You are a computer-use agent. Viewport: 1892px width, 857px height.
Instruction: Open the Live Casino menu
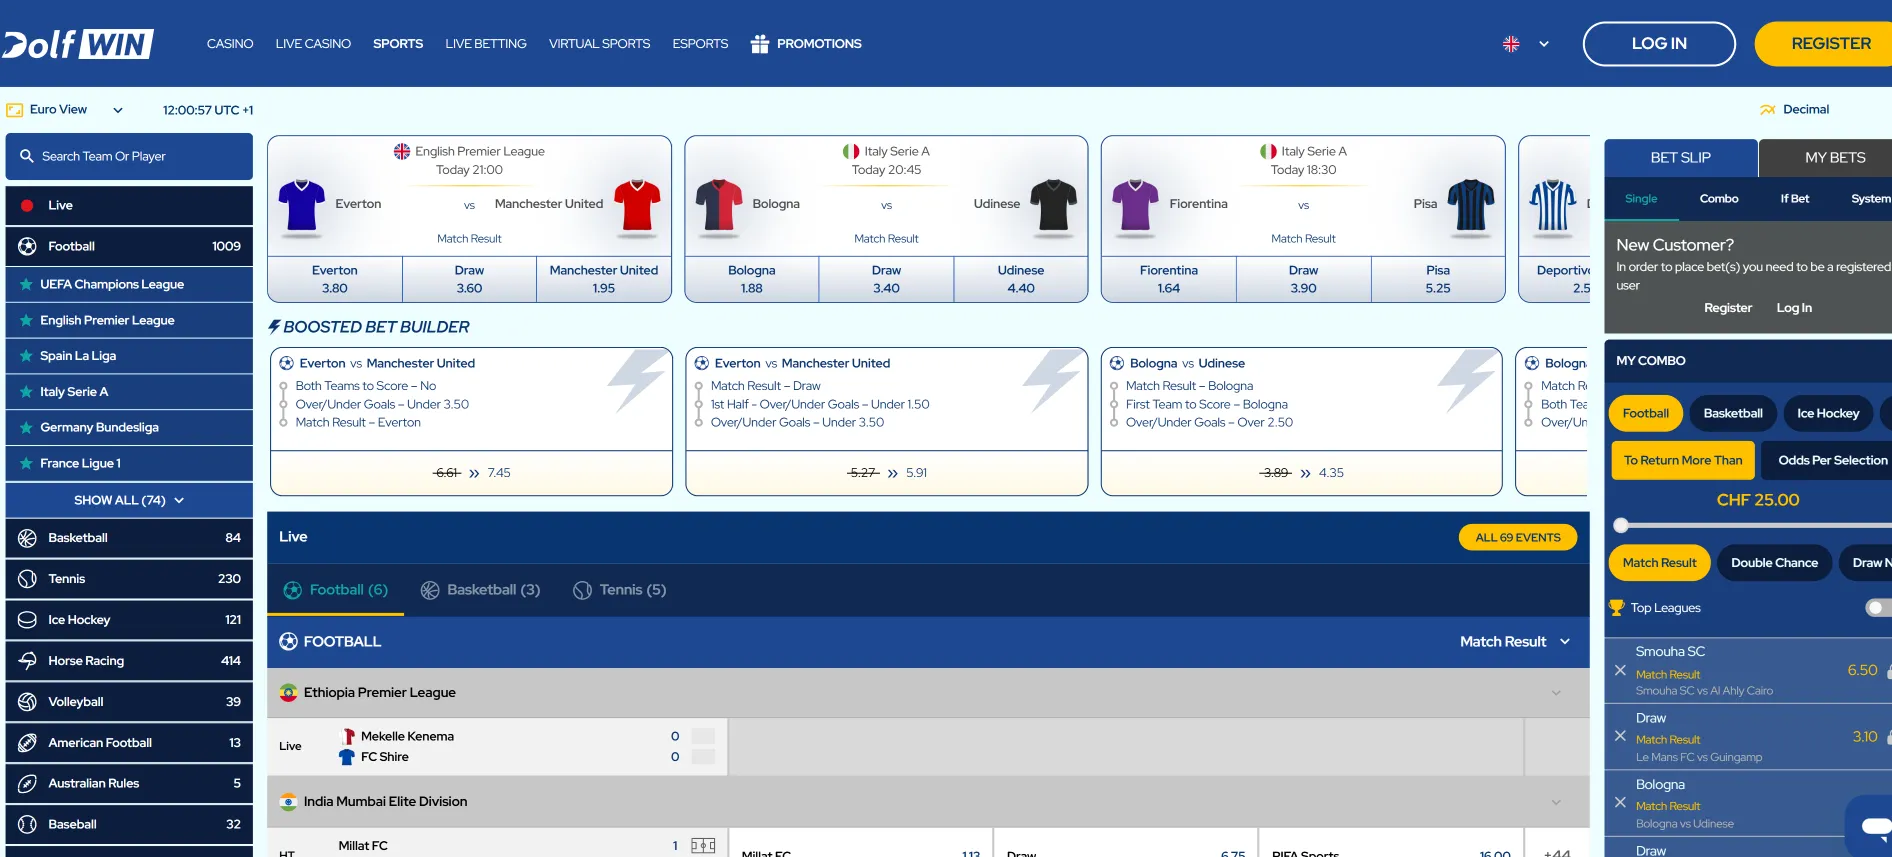click(313, 44)
